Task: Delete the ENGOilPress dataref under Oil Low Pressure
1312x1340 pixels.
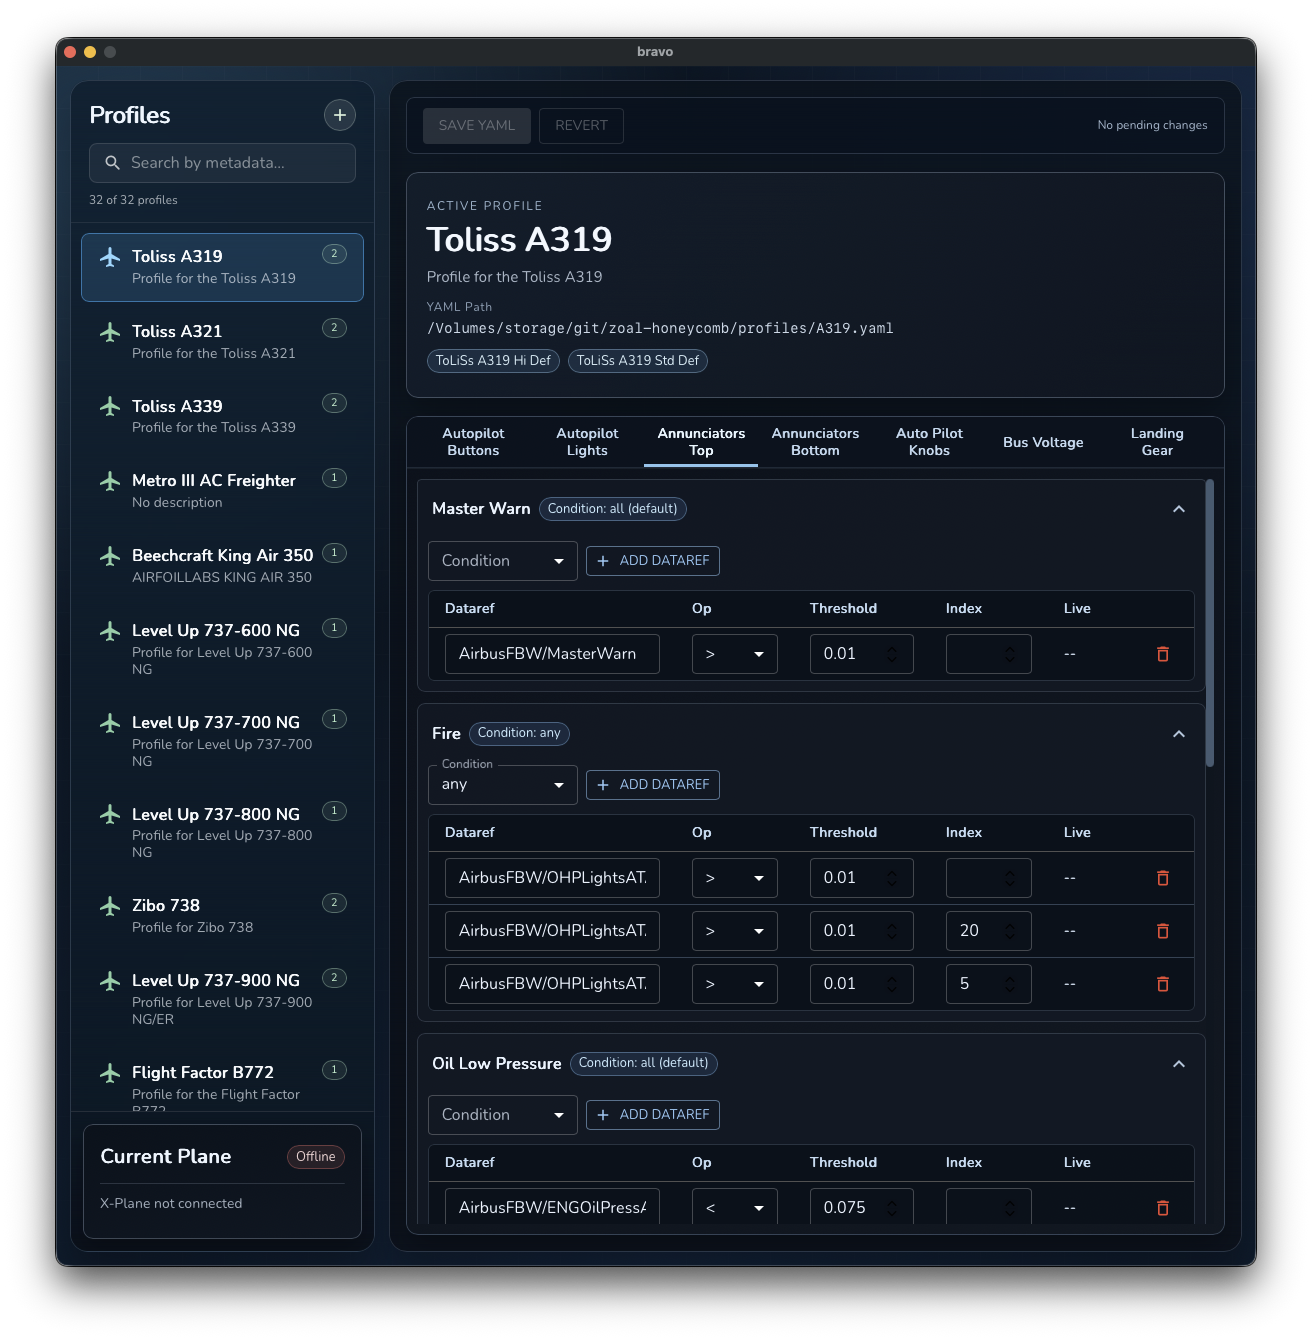Action: [x=1162, y=1207]
